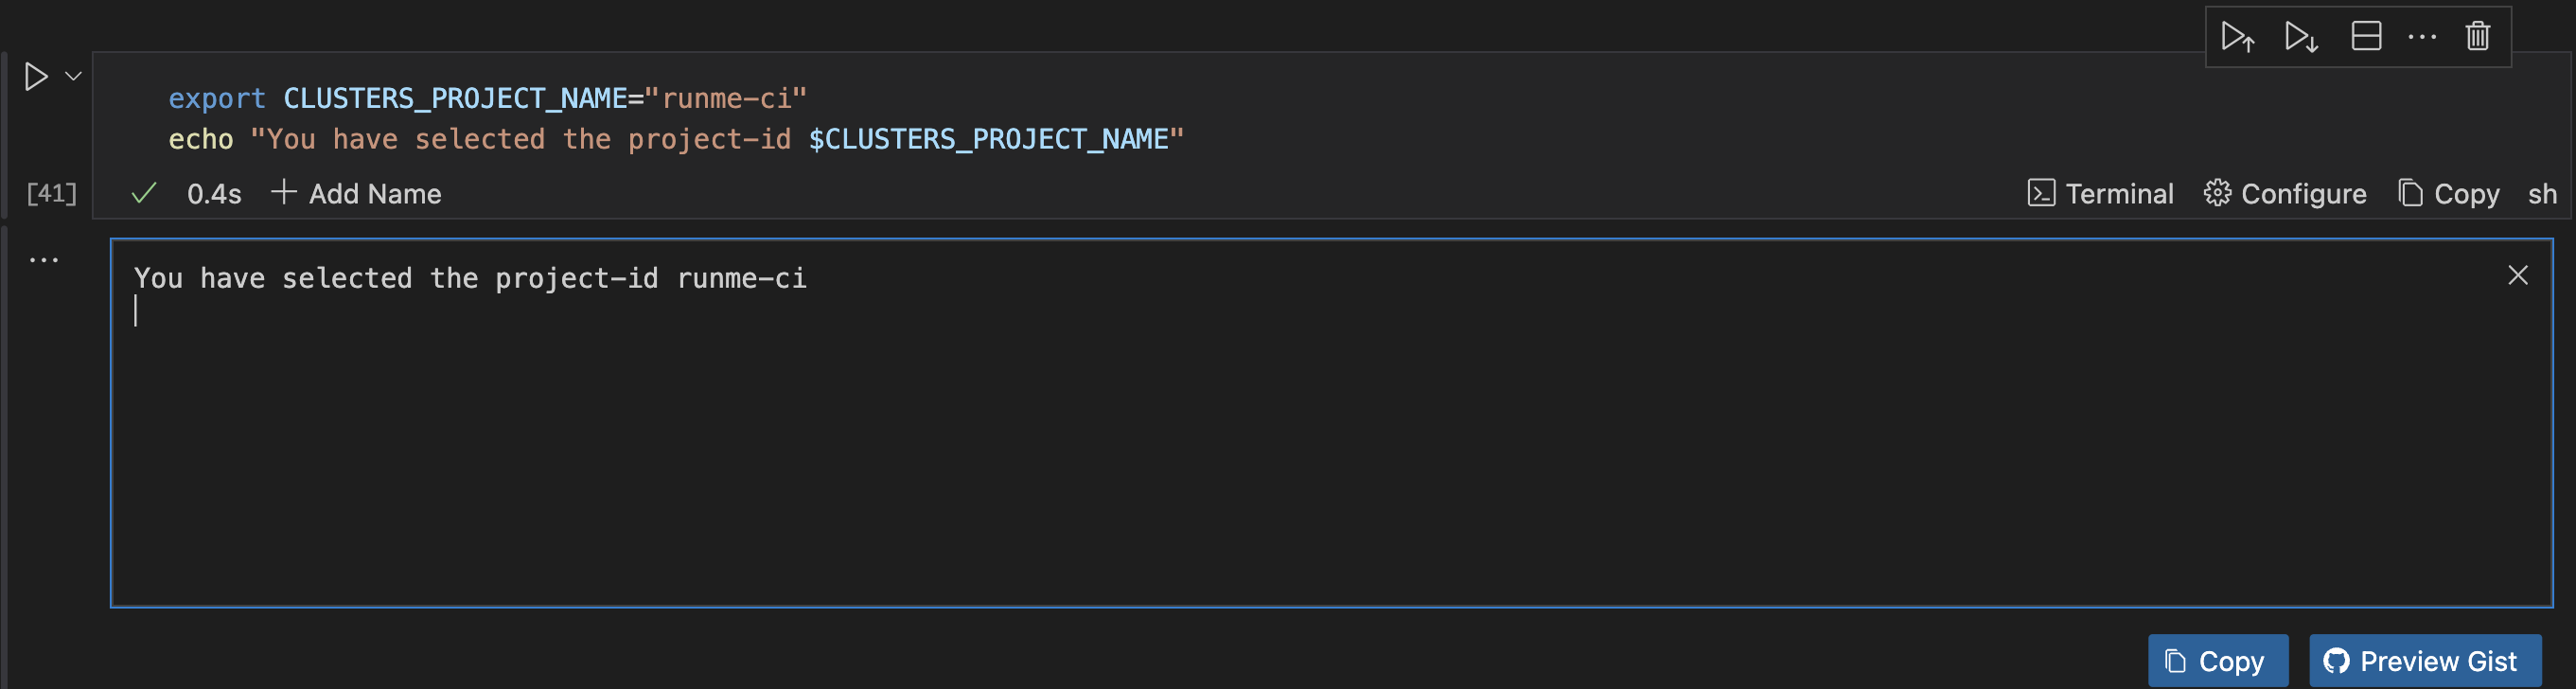Select the sh language mode indicator
2576x689 pixels.
(x=2543, y=193)
